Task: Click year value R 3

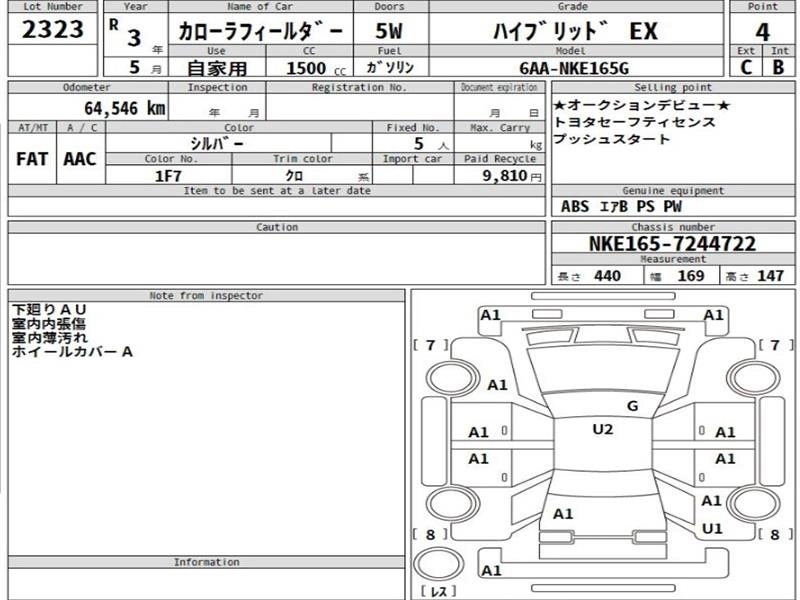Action: coord(128,33)
